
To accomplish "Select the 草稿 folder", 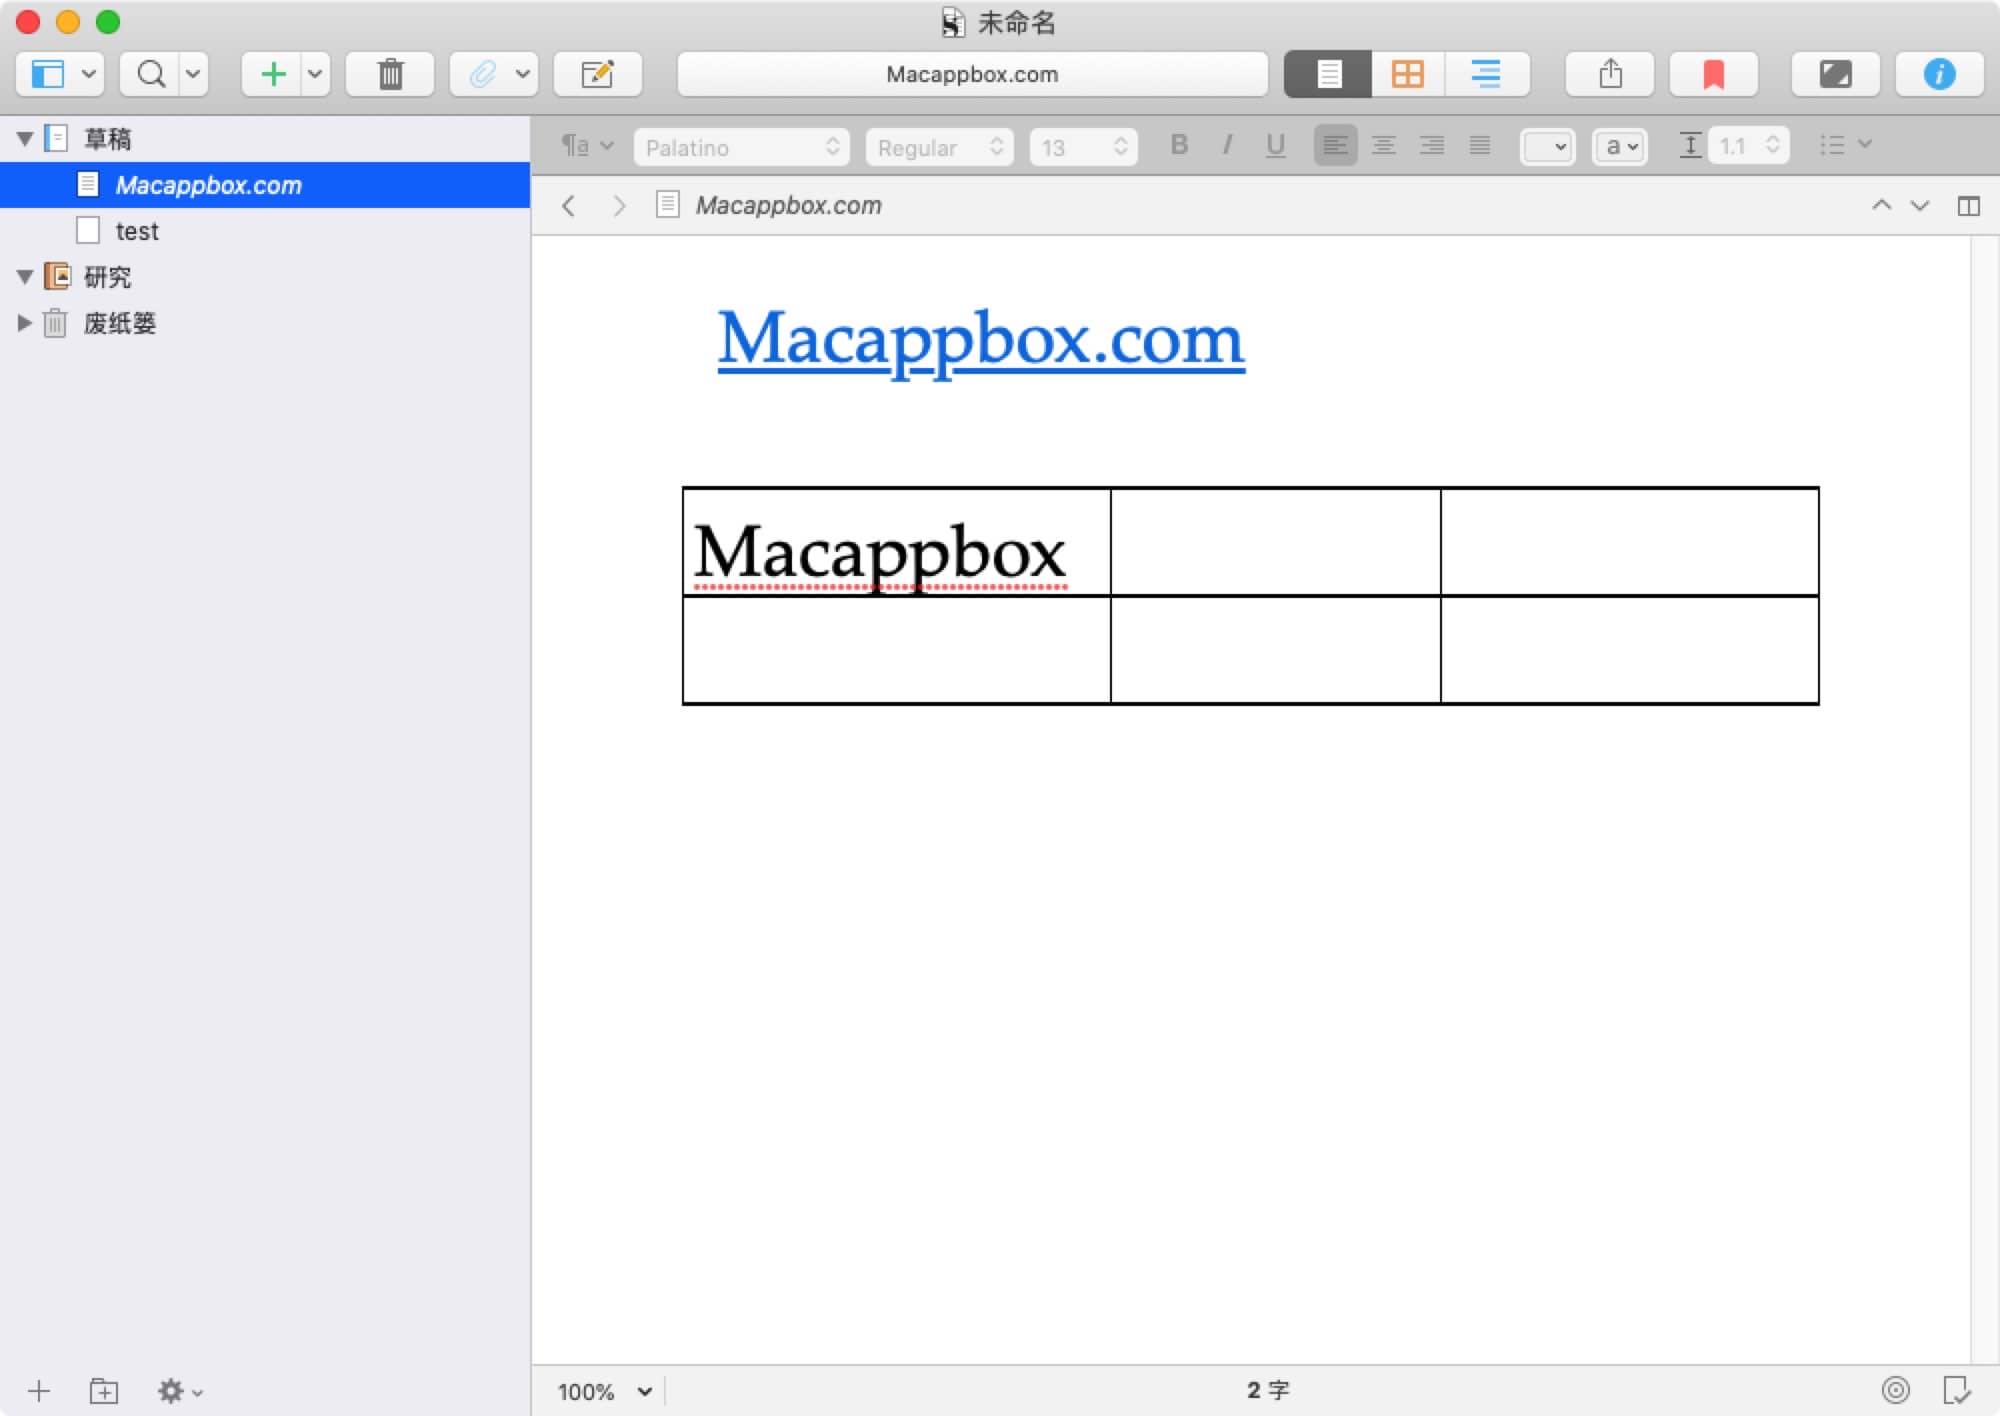I will (107, 139).
